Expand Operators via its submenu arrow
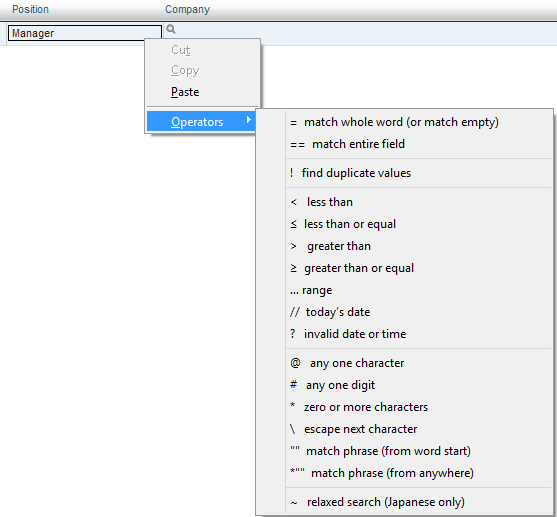 coord(249,120)
